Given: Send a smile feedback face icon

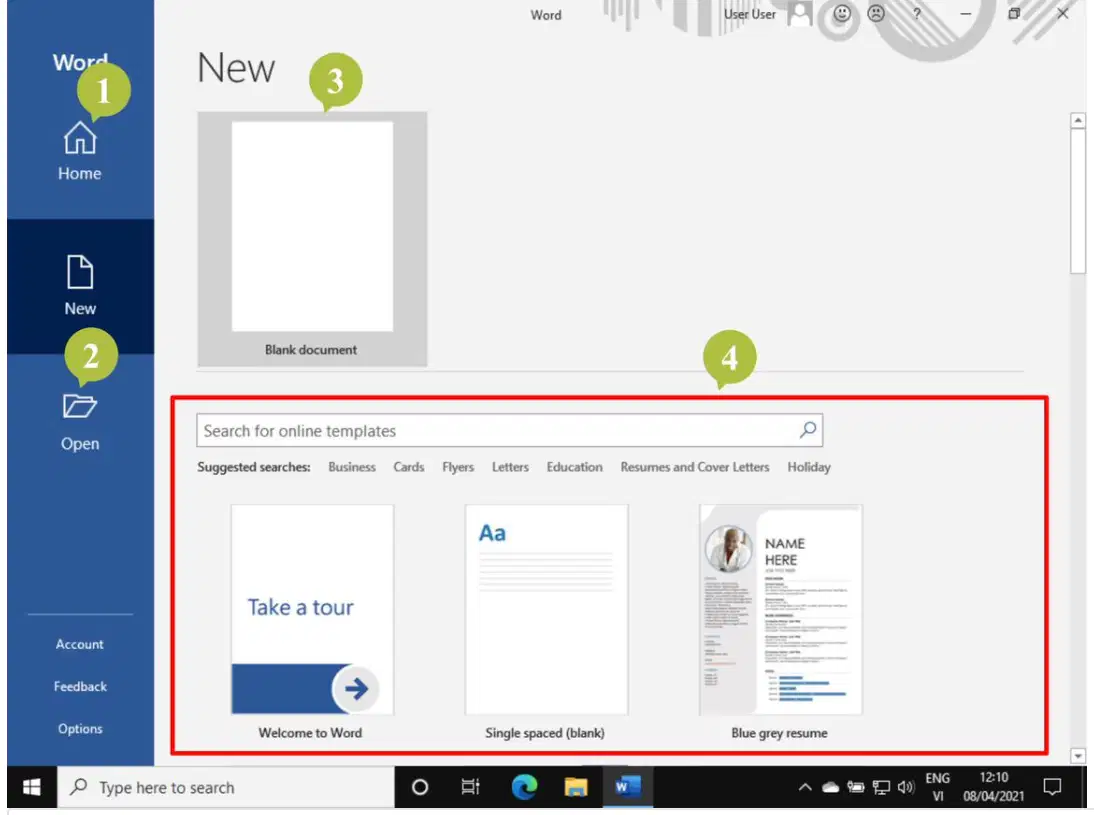Looking at the screenshot, I should [842, 14].
